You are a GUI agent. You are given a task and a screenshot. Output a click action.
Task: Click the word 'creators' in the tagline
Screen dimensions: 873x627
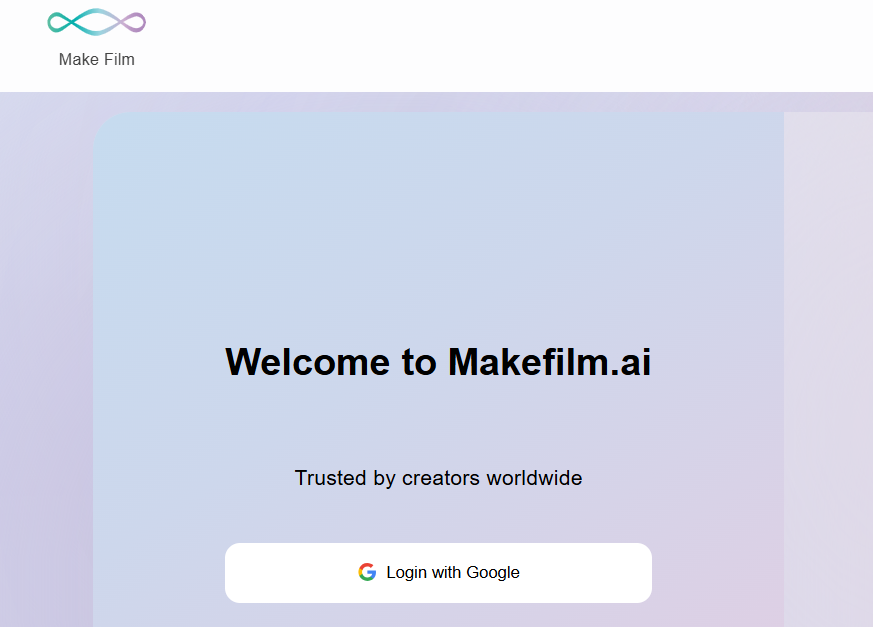(x=441, y=478)
